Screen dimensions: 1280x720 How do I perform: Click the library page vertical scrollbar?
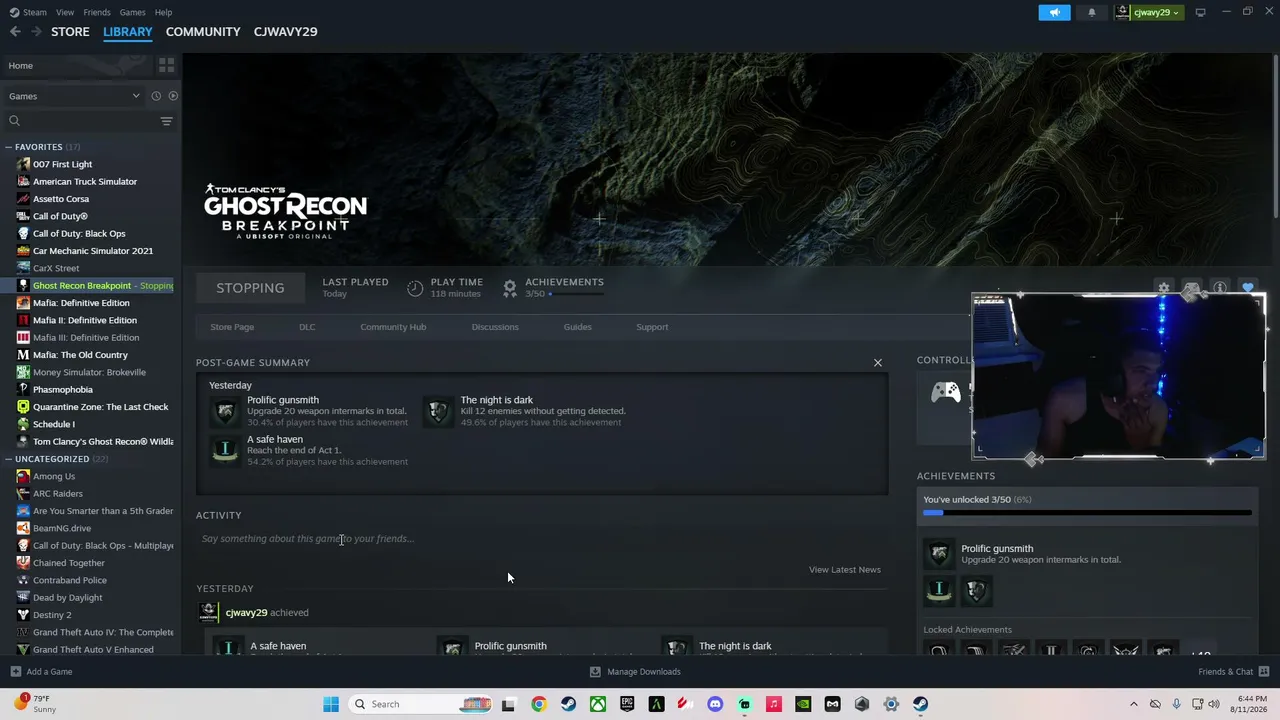pyautogui.click(x=1276, y=137)
